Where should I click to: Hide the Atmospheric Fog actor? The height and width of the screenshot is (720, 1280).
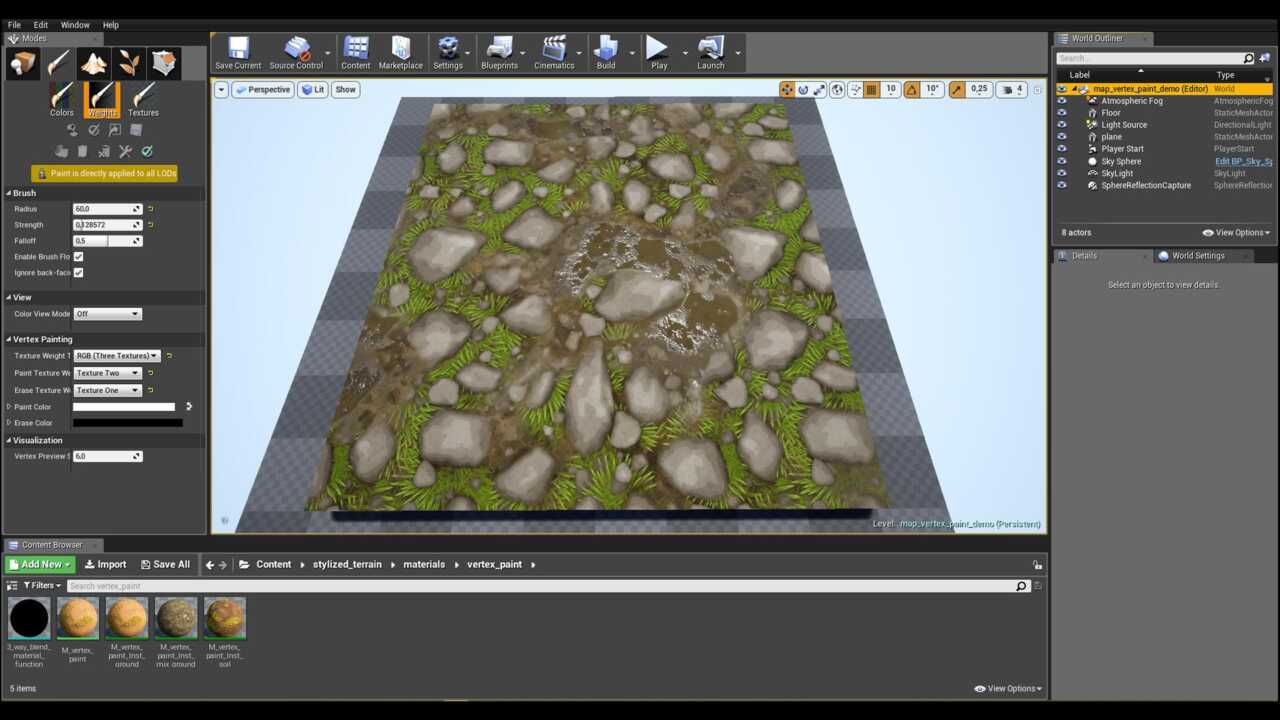click(x=1062, y=101)
